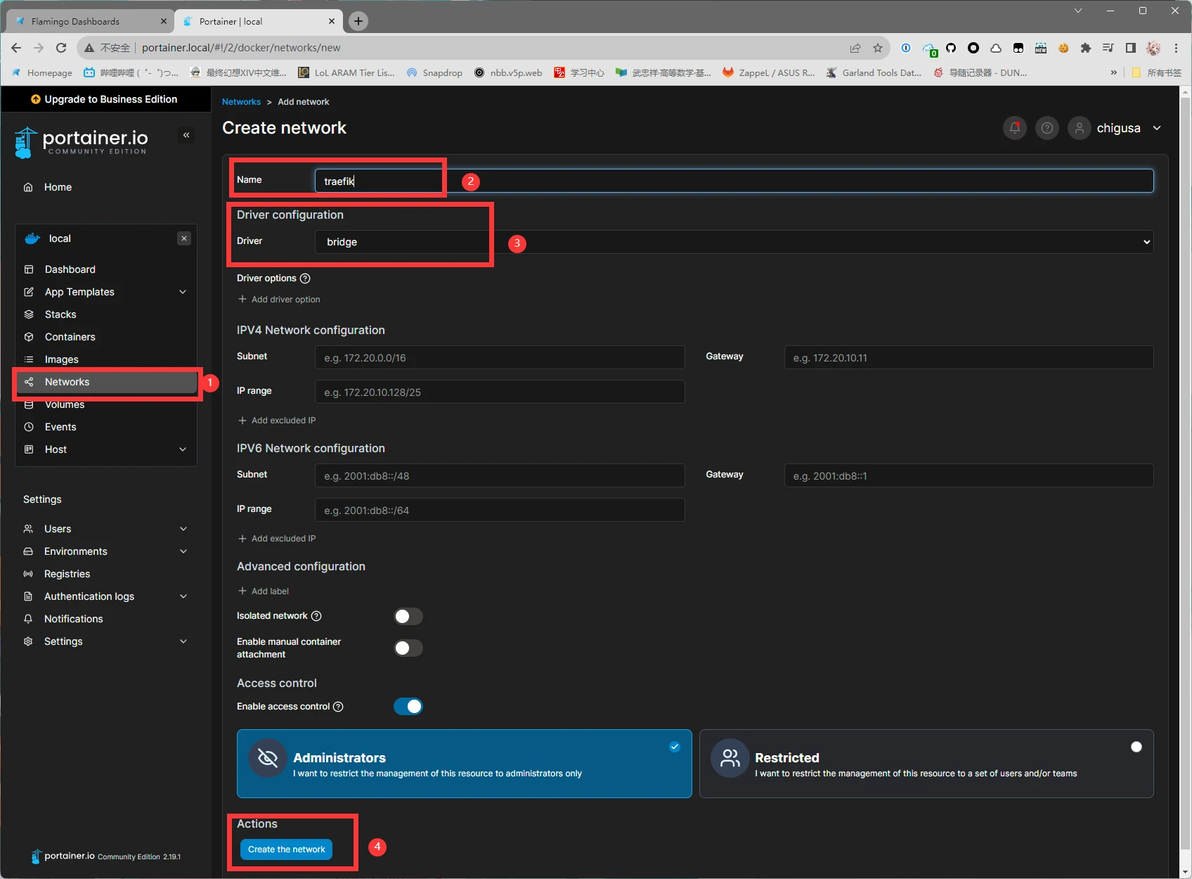Viewport: 1192px width, 879px height.
Task: Toggle Enable manual container attachment switch
Action: pyautogui.click(x=408, y=648)
